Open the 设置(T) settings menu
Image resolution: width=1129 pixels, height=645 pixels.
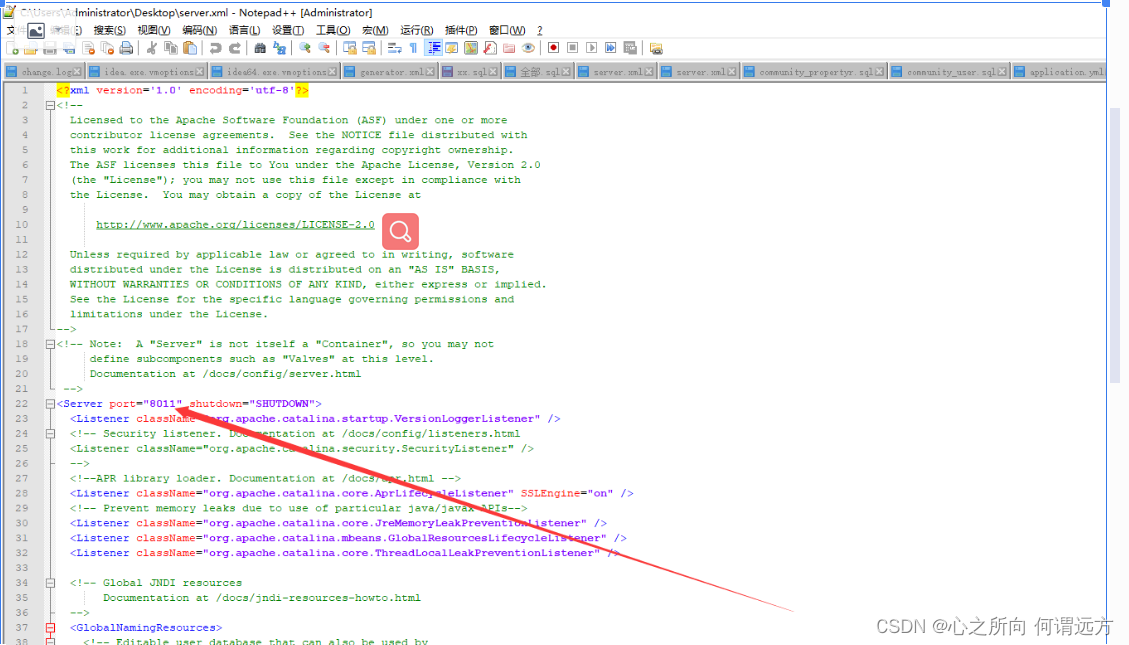click(x=288, y=30)
